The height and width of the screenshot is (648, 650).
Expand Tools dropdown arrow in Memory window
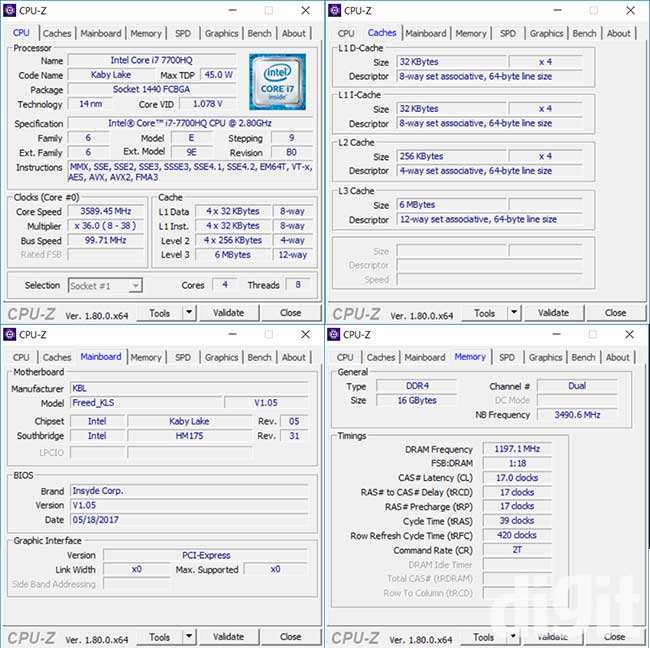pos(513,636)
